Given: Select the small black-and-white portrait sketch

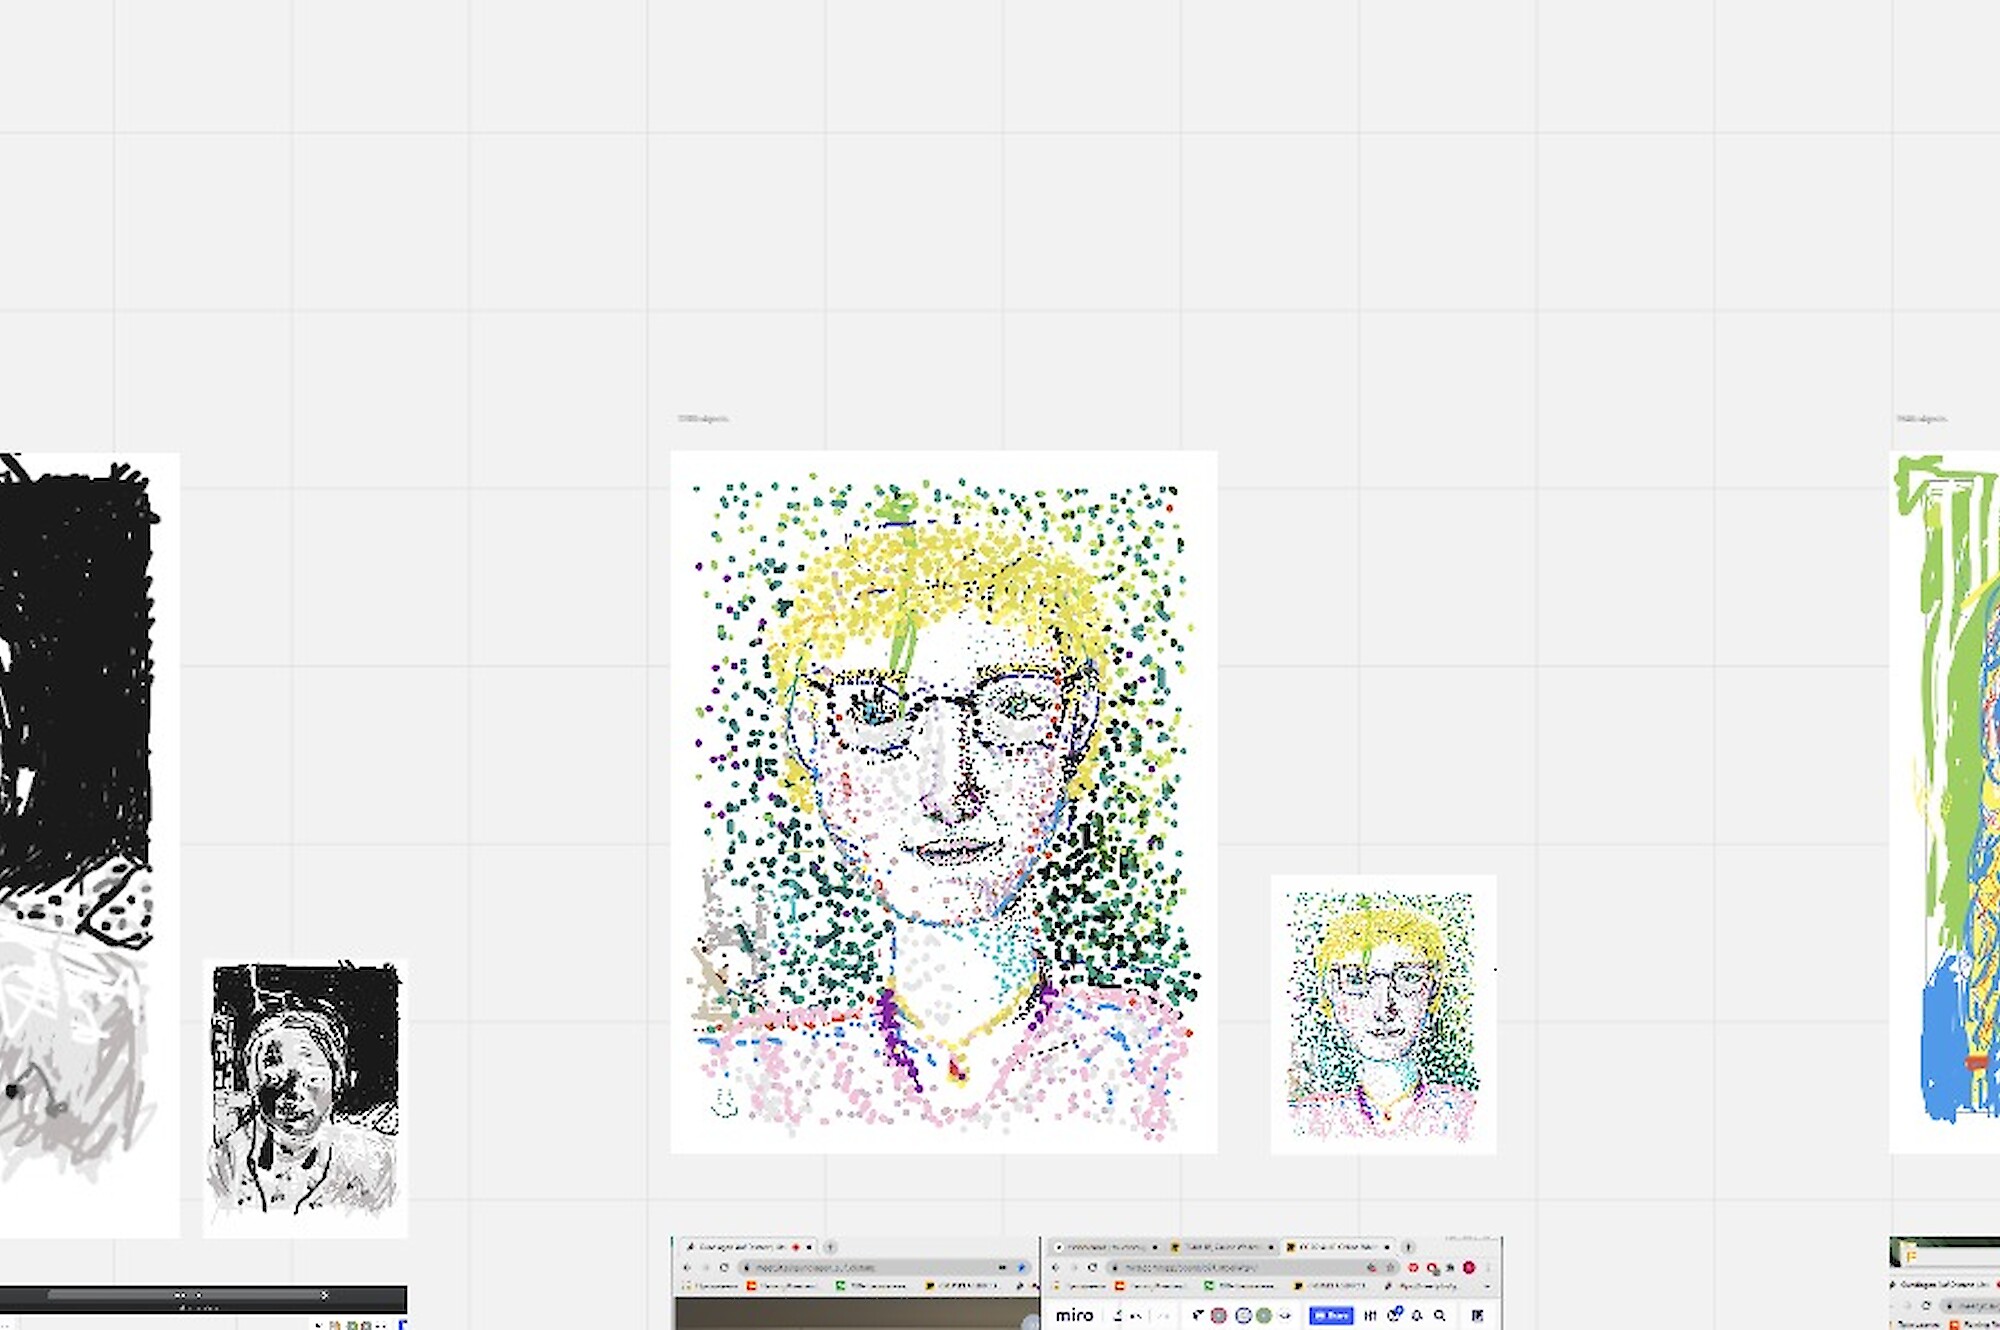Looking at the screenshot, I should 305,1097.
